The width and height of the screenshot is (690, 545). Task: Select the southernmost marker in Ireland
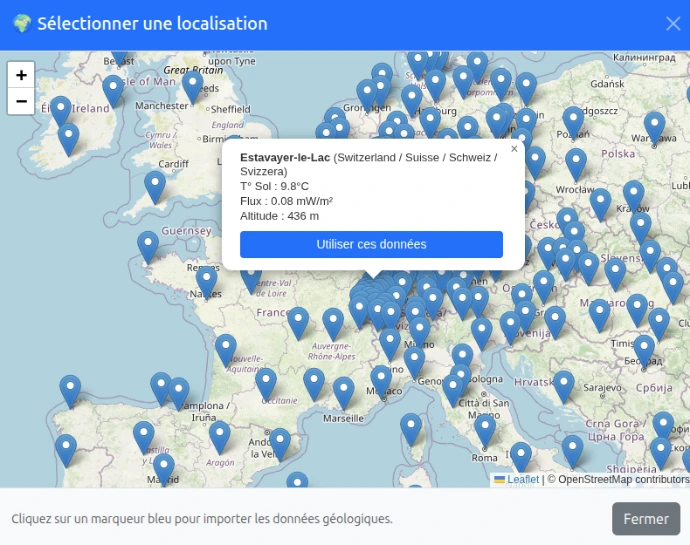point(68,138)
